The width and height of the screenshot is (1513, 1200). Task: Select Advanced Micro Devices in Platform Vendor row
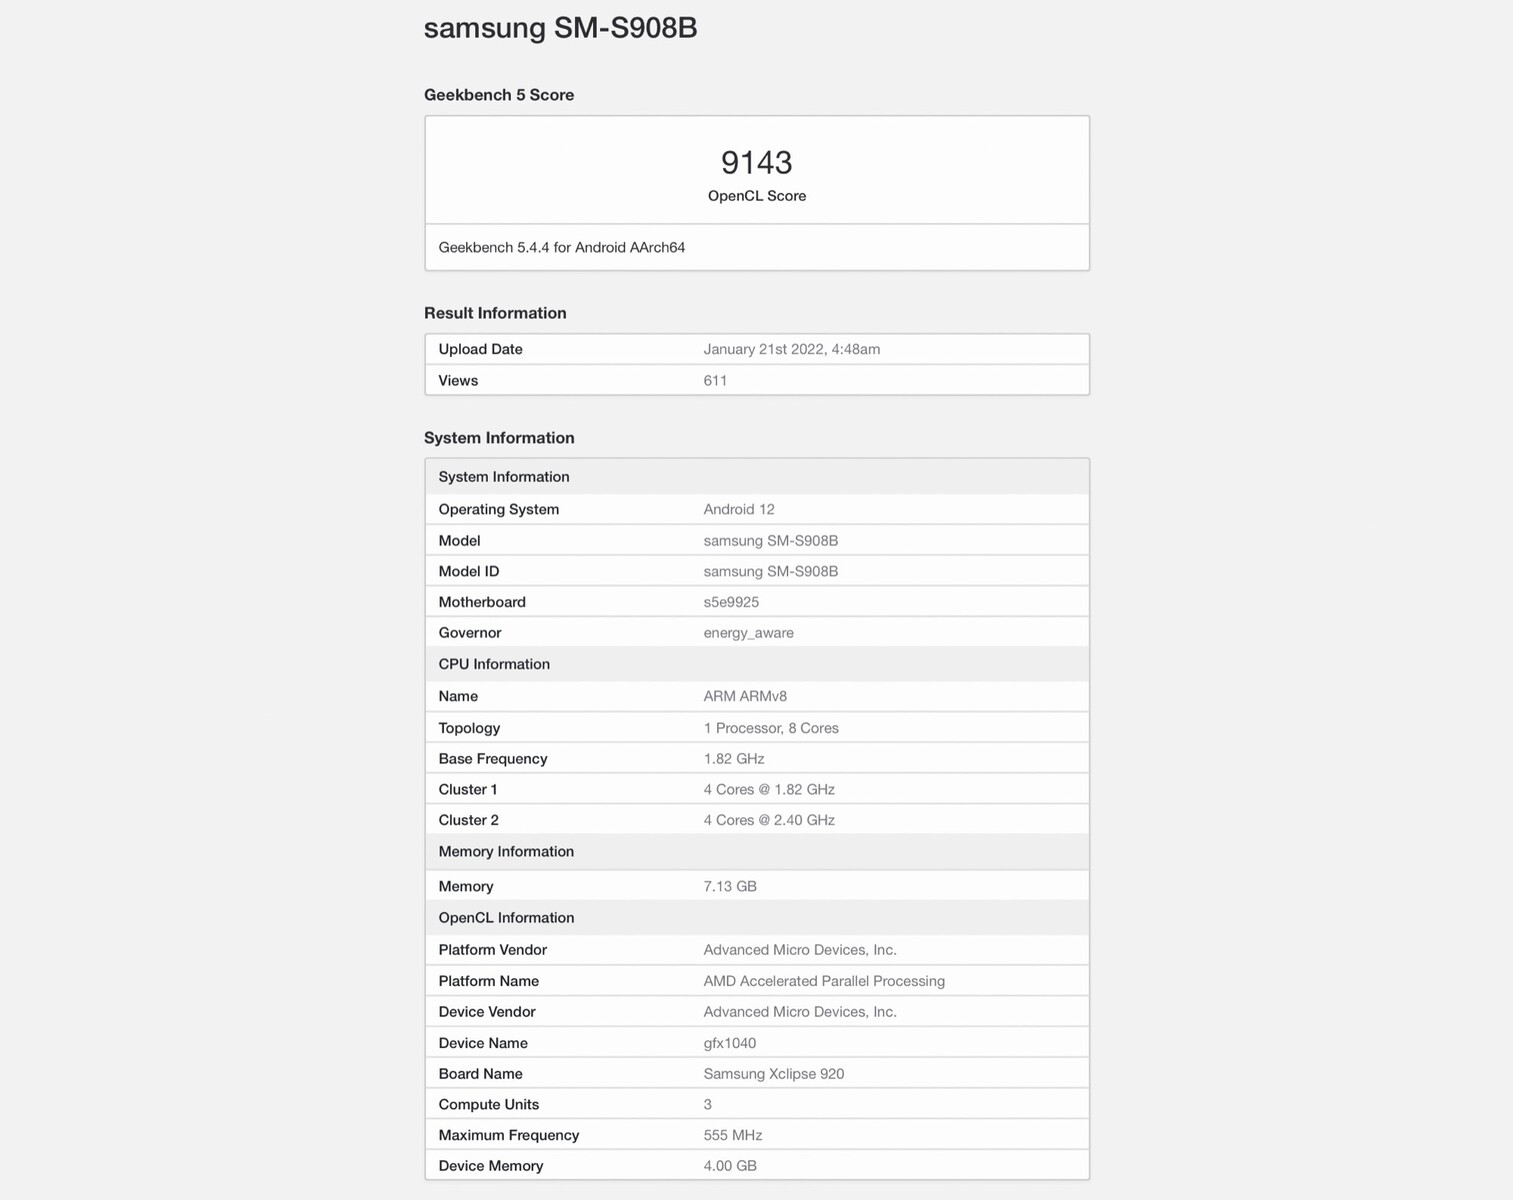coord(800,950)
